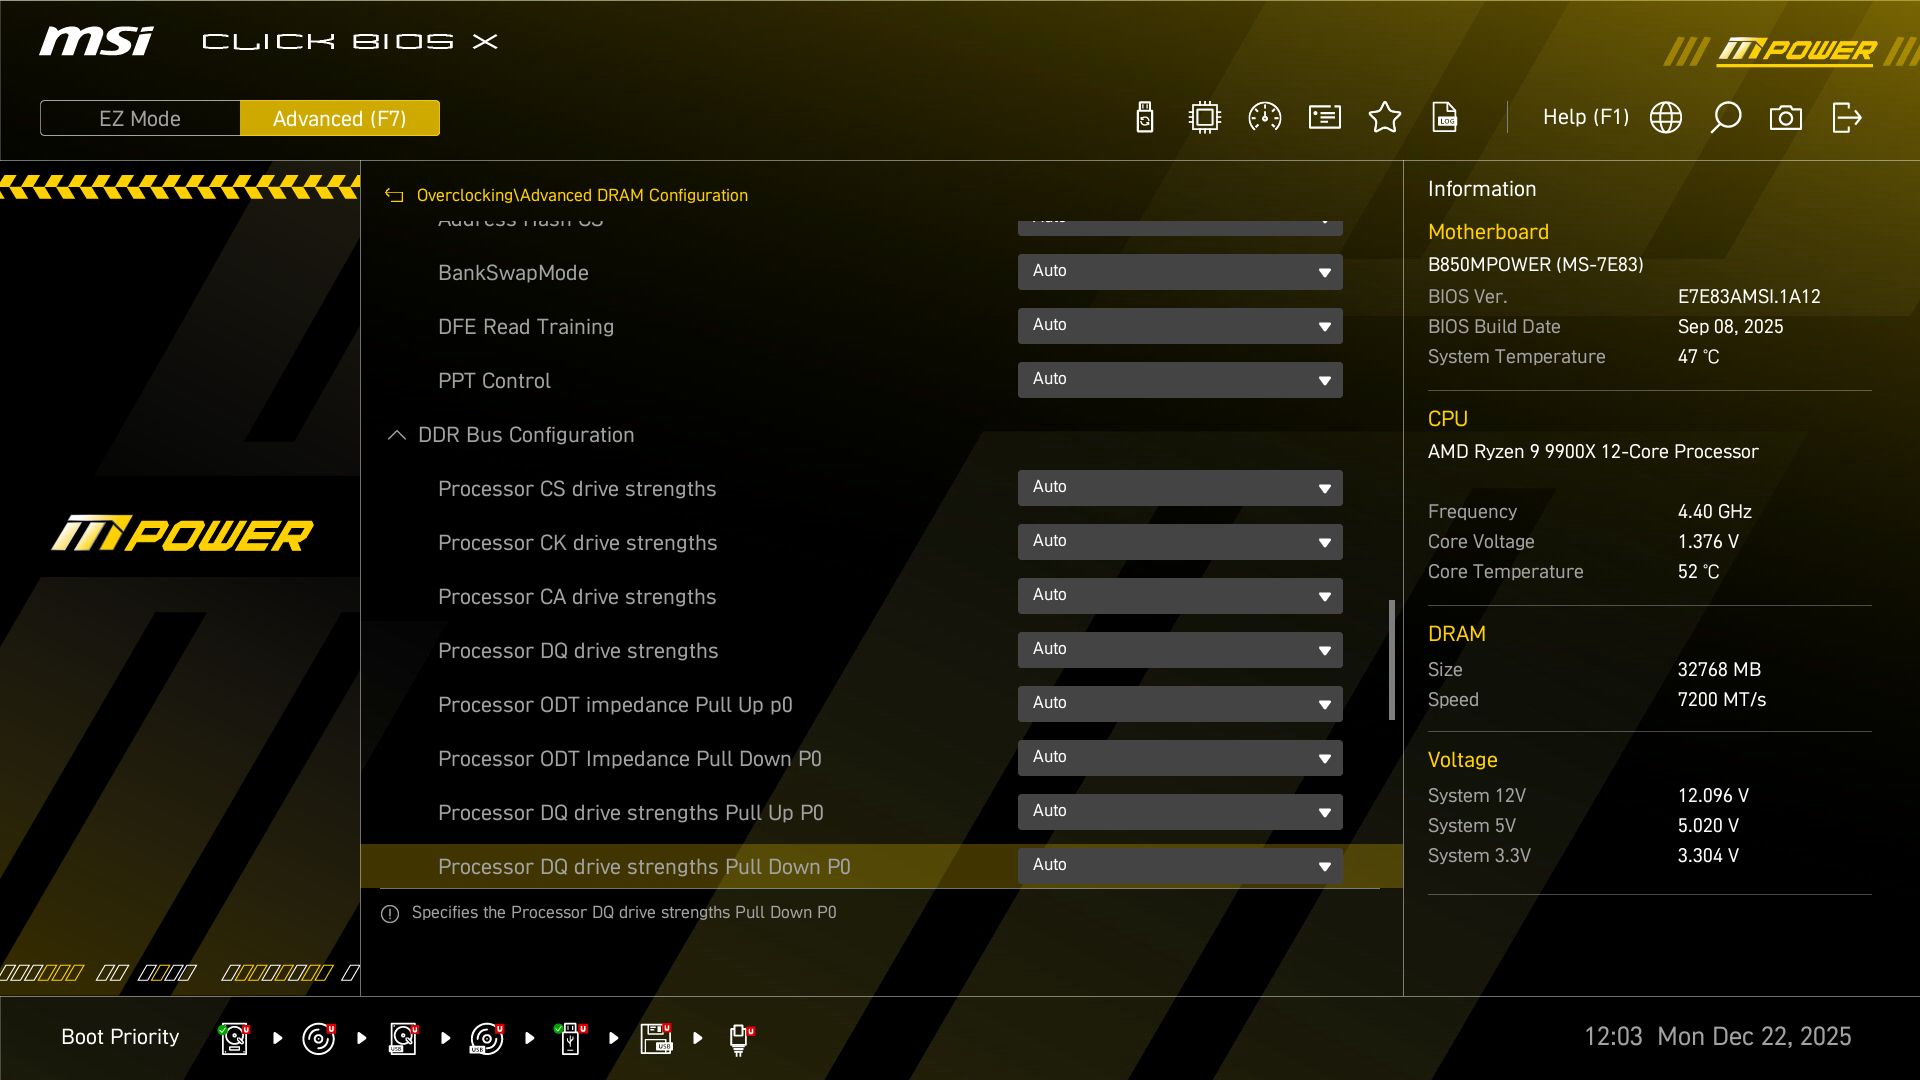Select the Advanced (F7) tab

tap(339, 118)
